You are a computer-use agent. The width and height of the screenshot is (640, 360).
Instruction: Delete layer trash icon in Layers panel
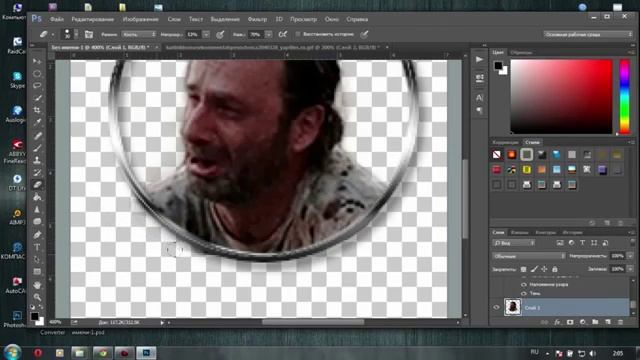(x=620, y=322)
